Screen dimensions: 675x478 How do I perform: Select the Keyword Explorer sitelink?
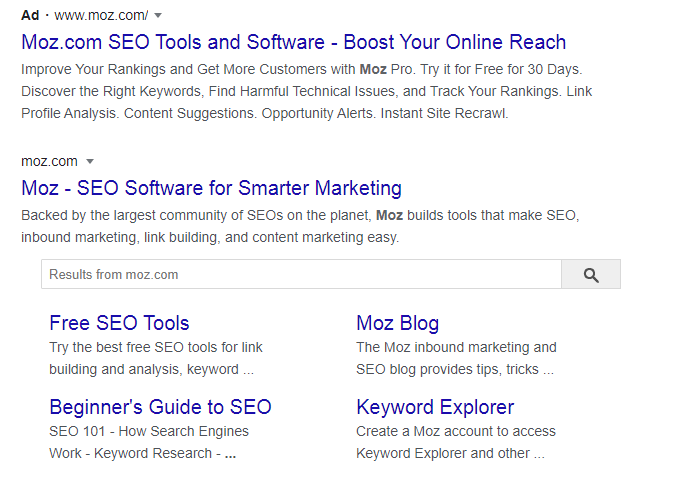click(435, 407)
